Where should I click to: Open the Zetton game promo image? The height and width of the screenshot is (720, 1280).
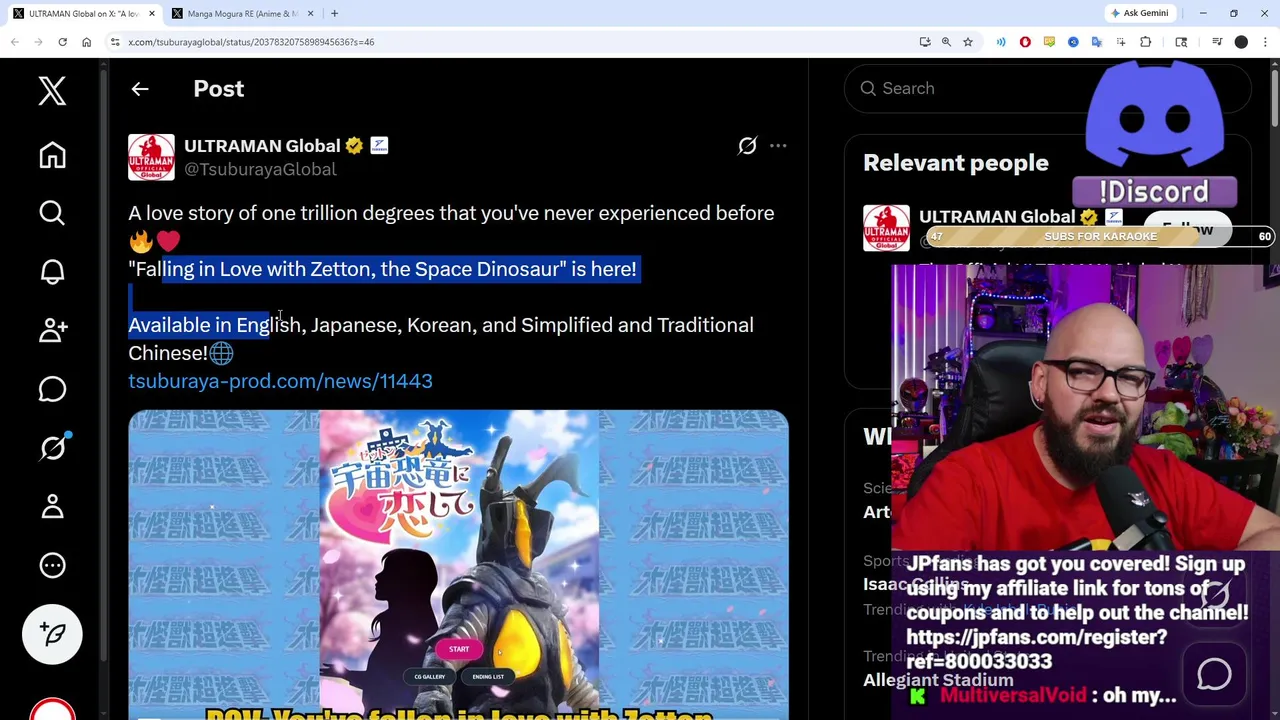[458, 565]
